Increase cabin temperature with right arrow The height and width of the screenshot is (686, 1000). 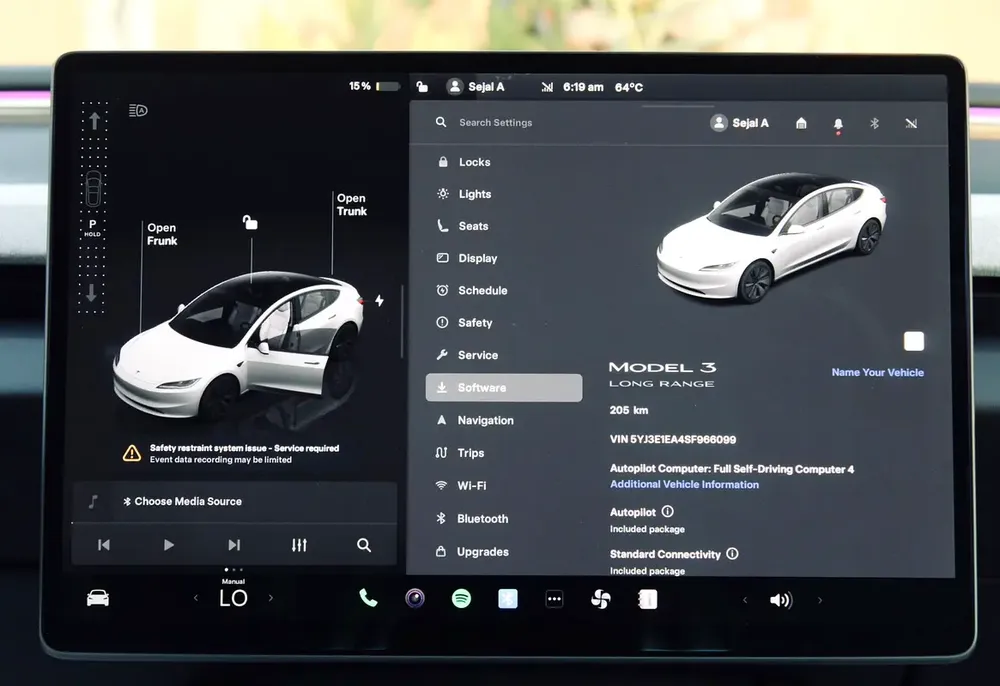pyautogui.click(x=271, y=598)
